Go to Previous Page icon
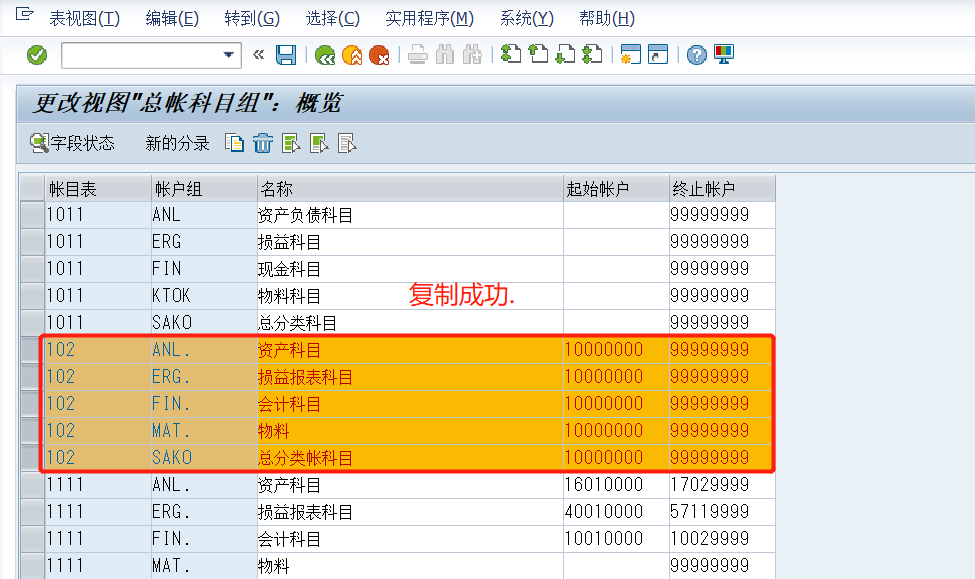 pyautogui.click(x=538, y=55)
